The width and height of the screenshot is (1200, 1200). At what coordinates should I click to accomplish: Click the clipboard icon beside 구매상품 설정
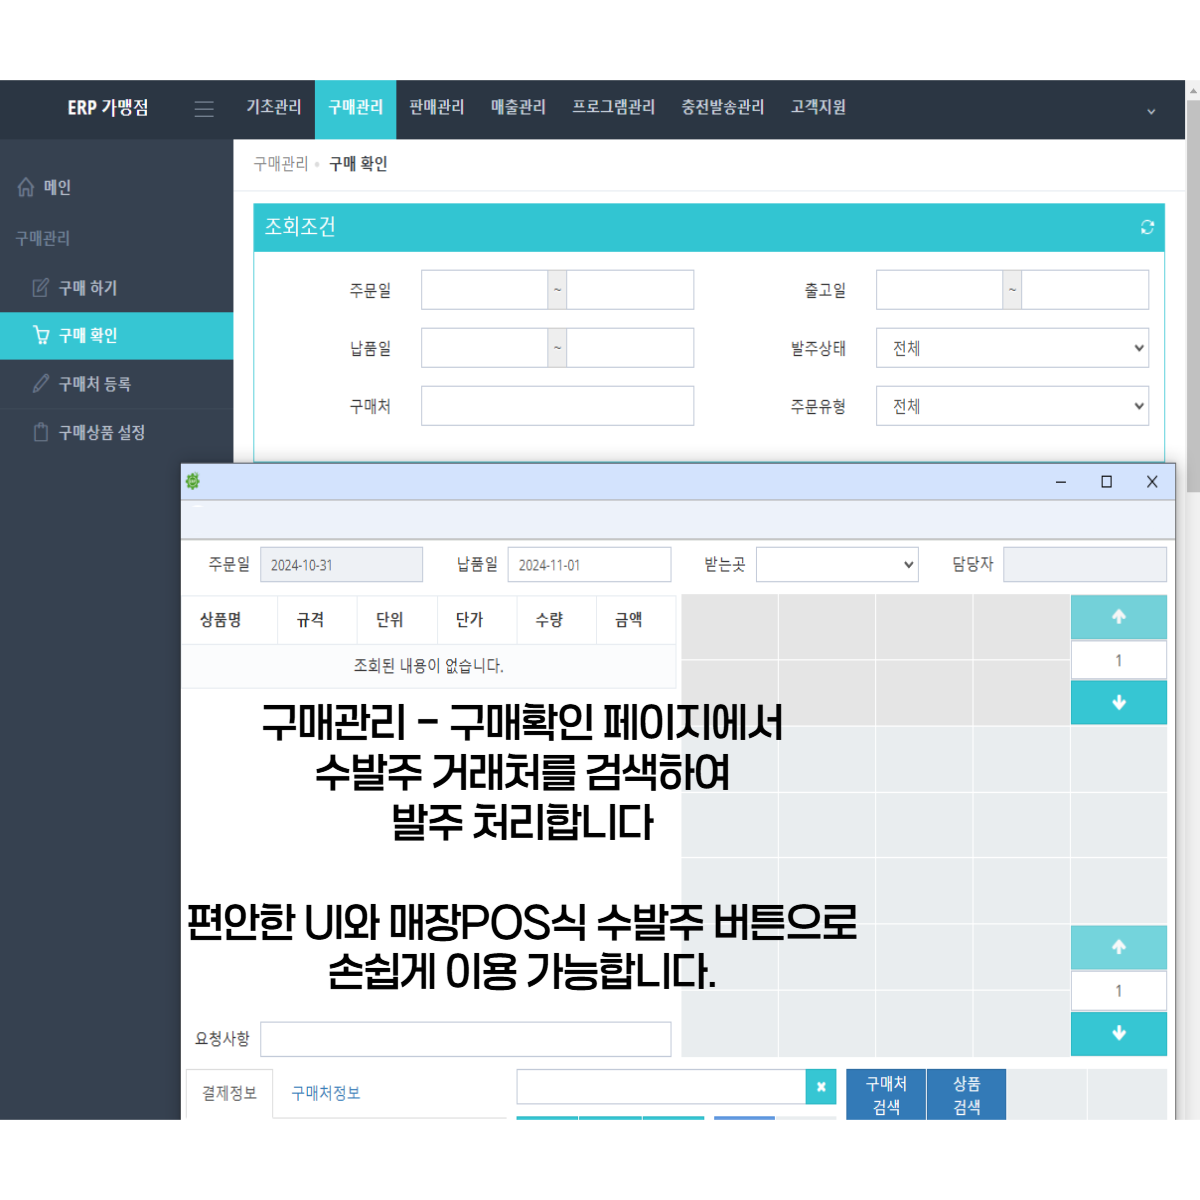[x=41, y=432]
